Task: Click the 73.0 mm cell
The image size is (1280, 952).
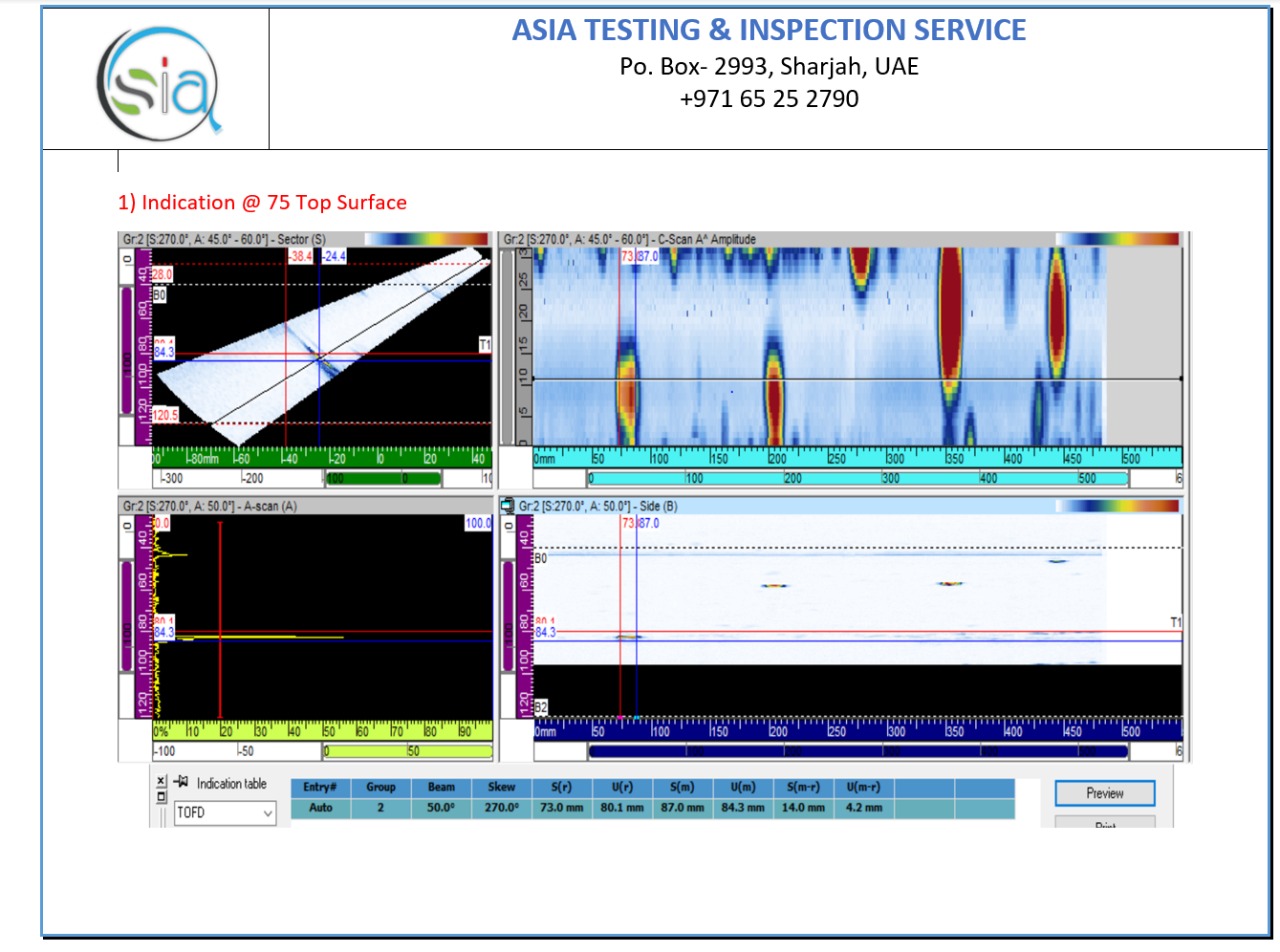Action: pyautogui.click(x=562, y=808)
